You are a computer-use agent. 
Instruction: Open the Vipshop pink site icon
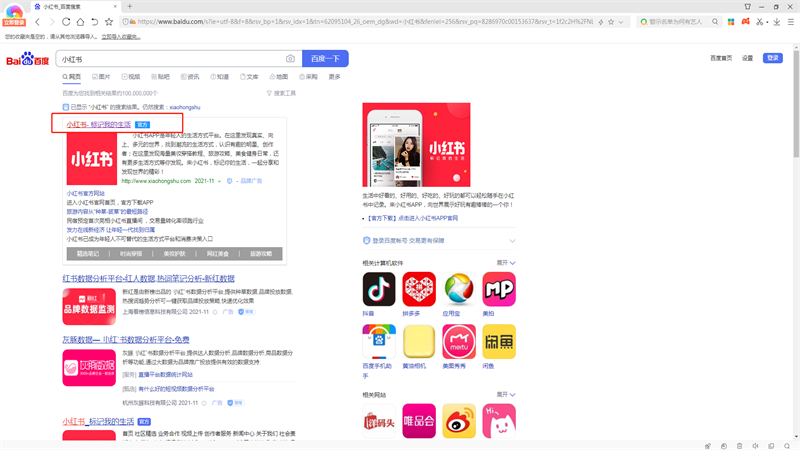(419, 421)
